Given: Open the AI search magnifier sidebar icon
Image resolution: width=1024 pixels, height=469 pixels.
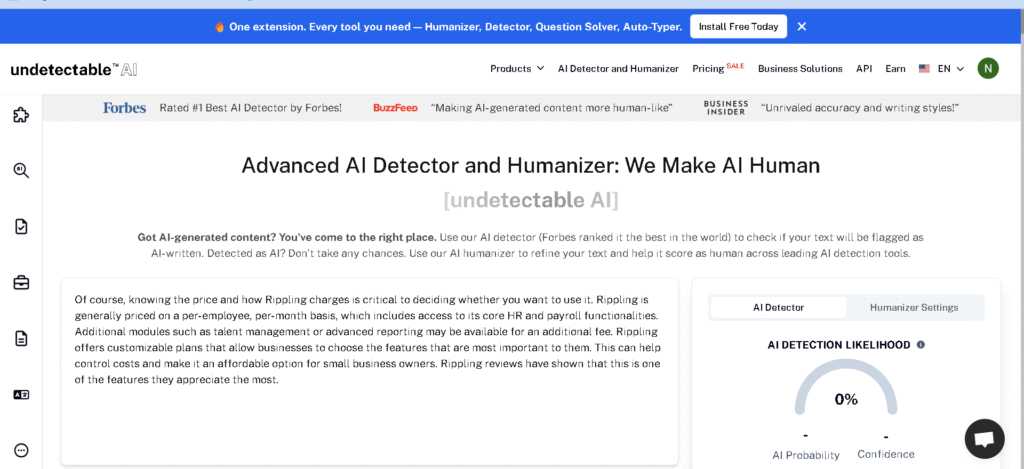Looking at the screenshot, I should (x=21, y=171).
